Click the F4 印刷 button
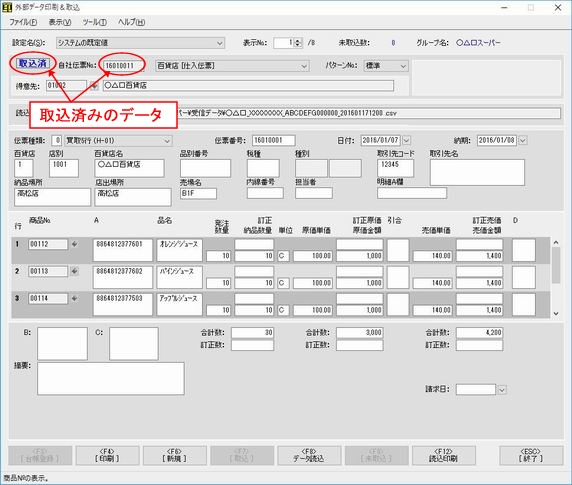Image resolution: width=572 pixels, height=485 pixels. coord(107,455)
